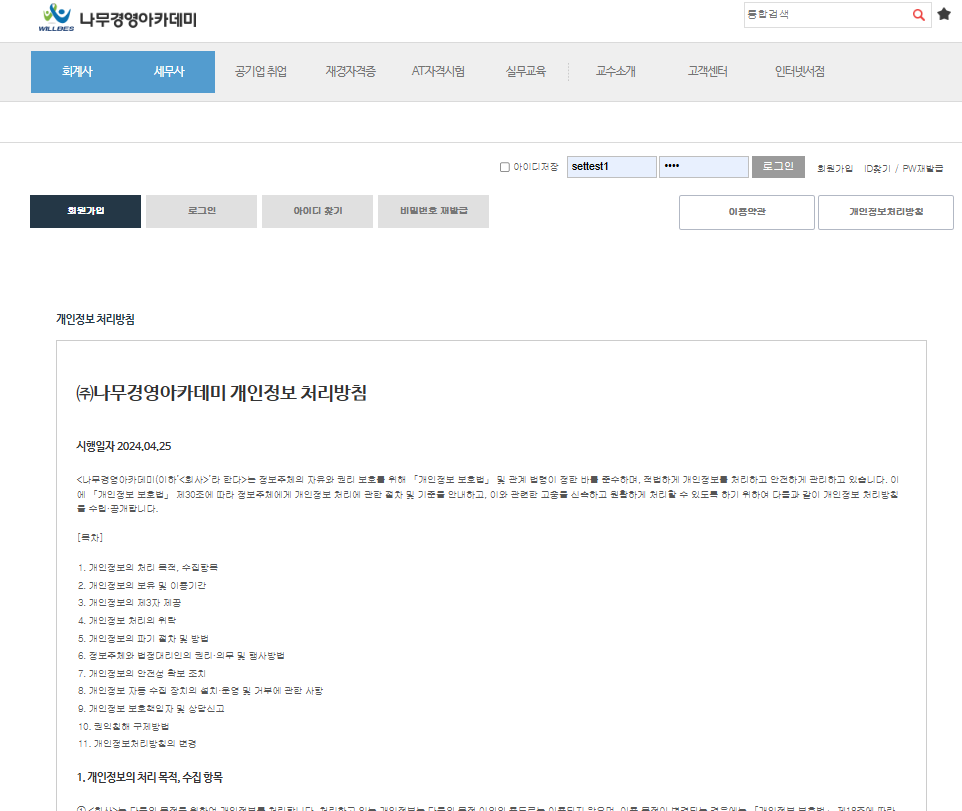962x811 pixels.
Task: Go to 재경자격증 menu item
Action: coord(350,71)
